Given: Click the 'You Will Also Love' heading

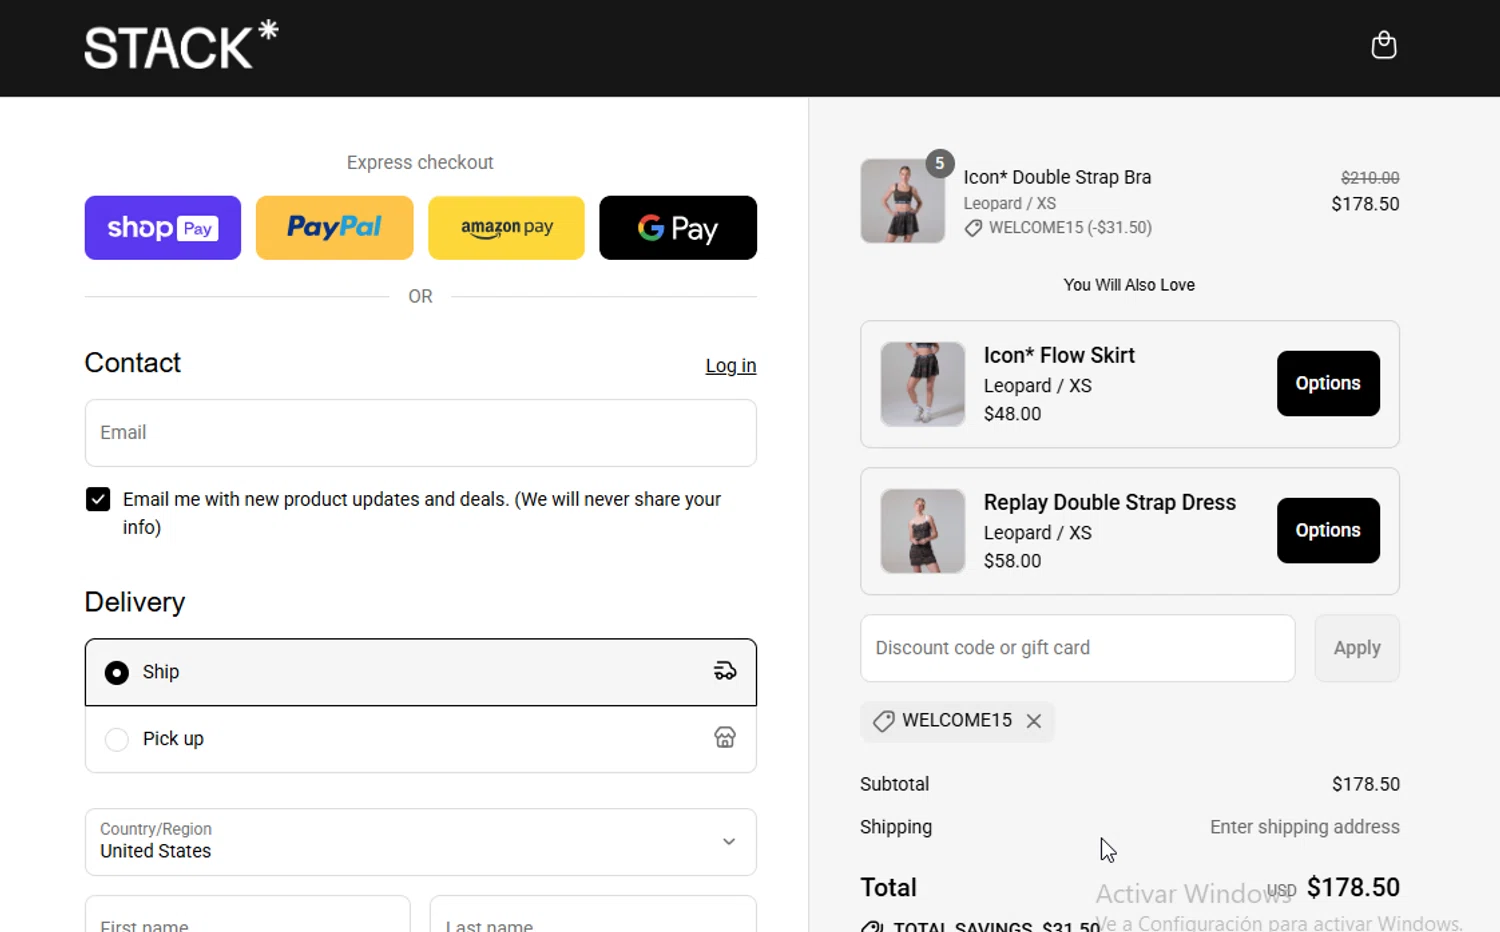Looking at the screenshot, I should [x=1129, y=285].
